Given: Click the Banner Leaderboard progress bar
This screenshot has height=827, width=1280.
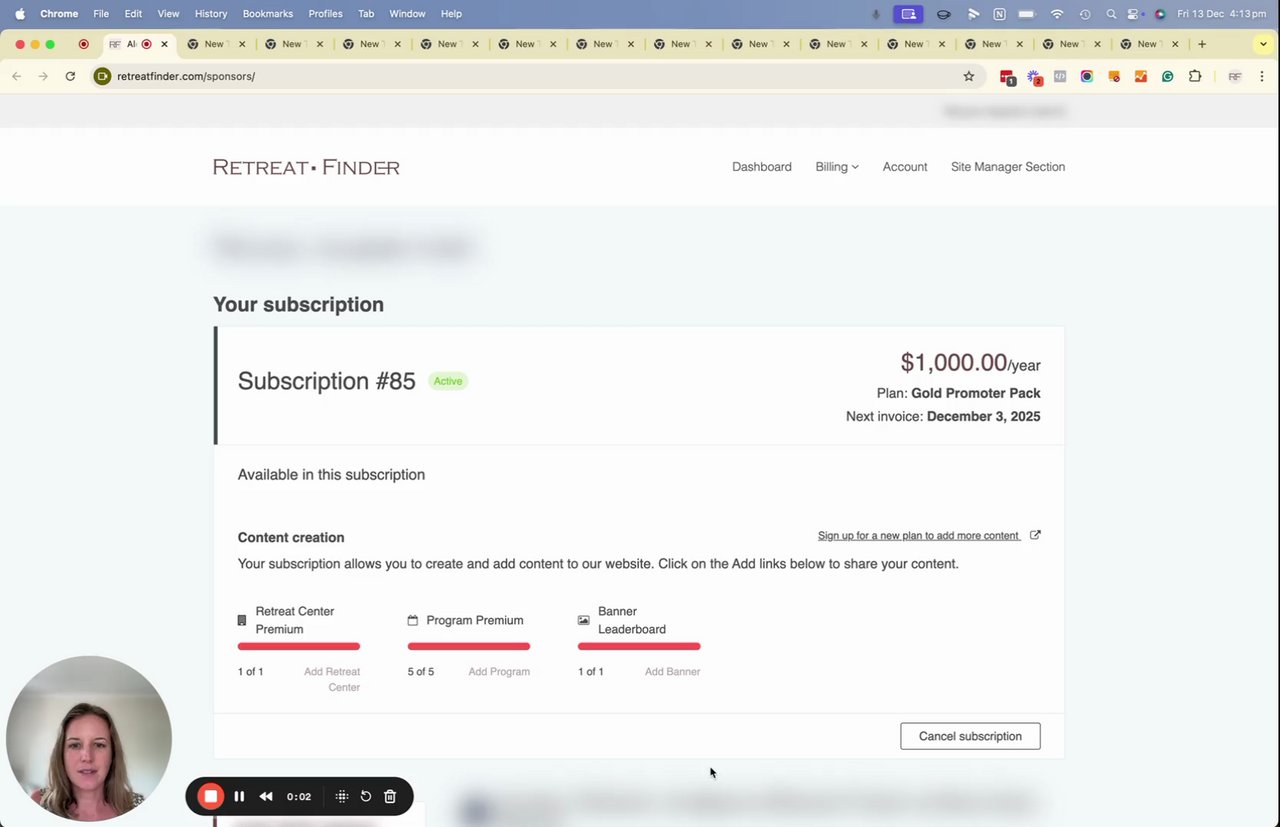Looking at the screenshot, I should [x=639, y=647].
